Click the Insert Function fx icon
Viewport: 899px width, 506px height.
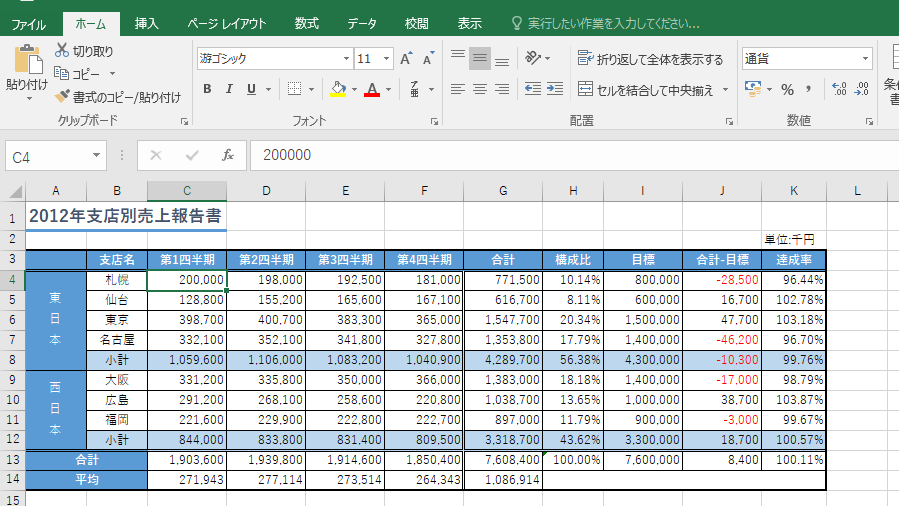point(228,155)
